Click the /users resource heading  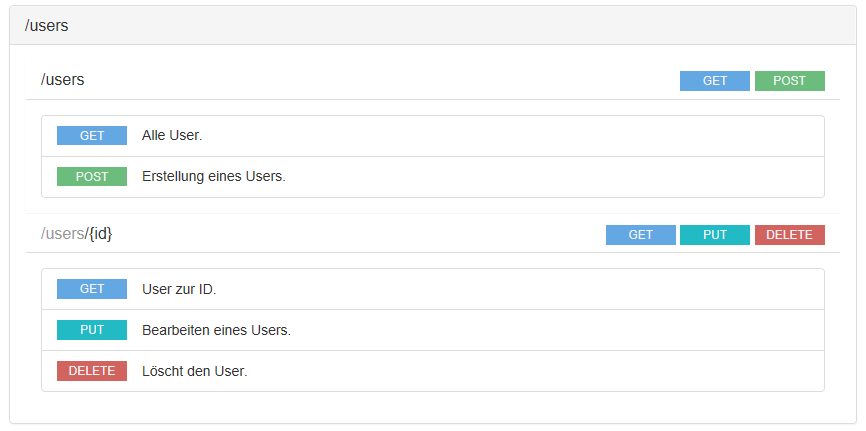63,80
